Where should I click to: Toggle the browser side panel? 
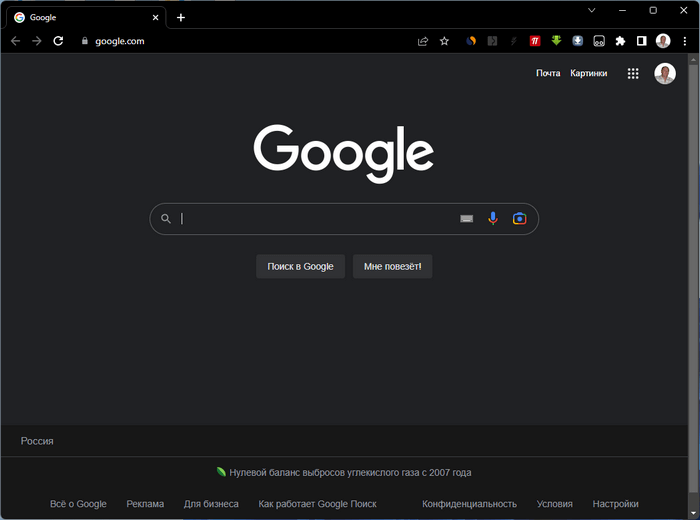pyautogui.click(x=642, y=41)
